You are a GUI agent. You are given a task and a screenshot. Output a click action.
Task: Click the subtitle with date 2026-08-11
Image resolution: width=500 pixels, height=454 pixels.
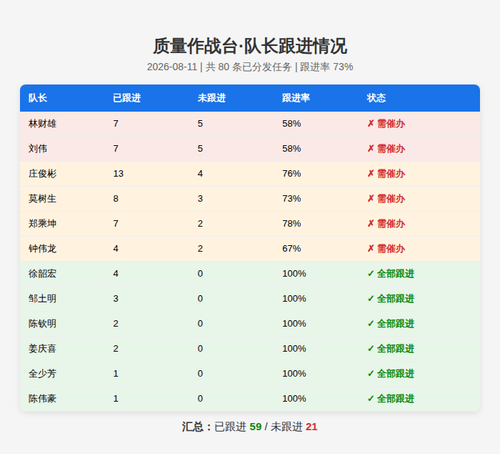tap(250, 67)
